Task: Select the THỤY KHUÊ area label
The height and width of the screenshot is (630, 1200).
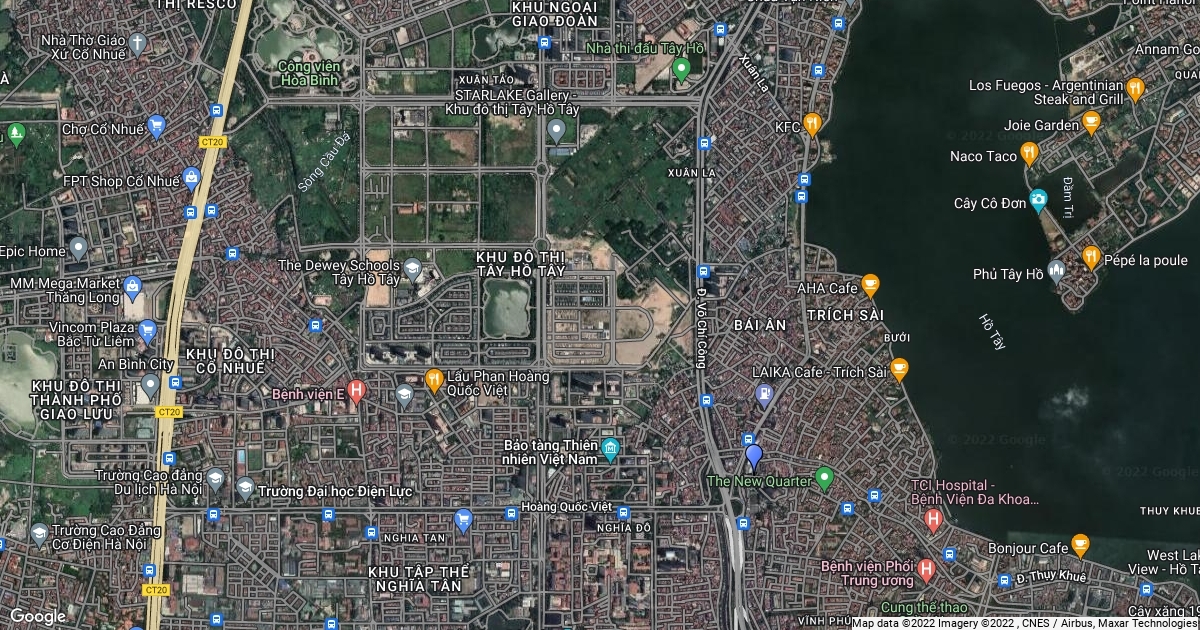Action: point(1169,511)
